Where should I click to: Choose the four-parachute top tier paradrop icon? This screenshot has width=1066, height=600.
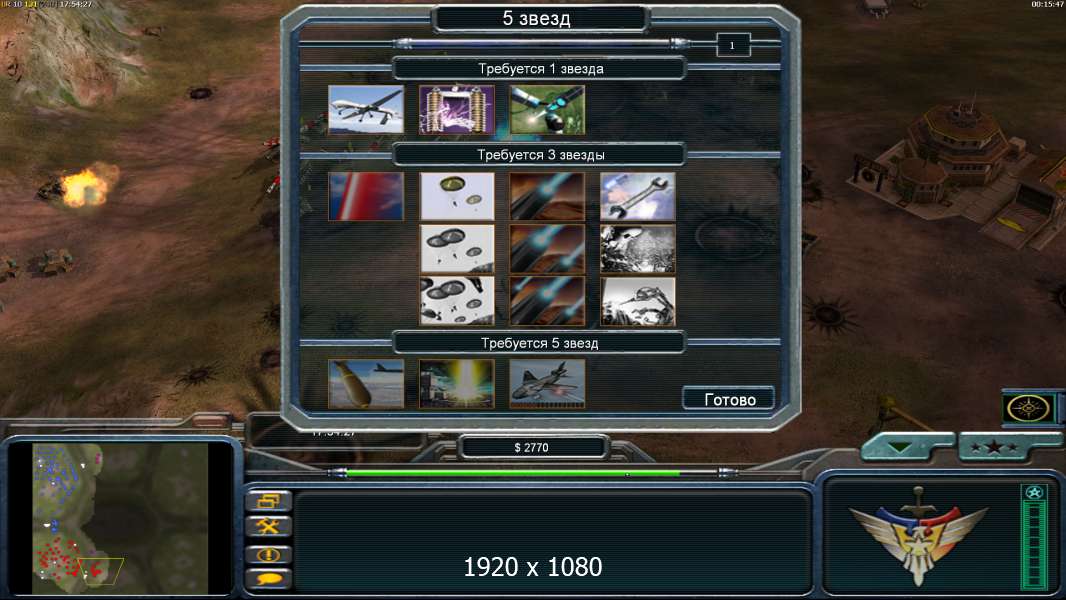[x=456, y=301]
